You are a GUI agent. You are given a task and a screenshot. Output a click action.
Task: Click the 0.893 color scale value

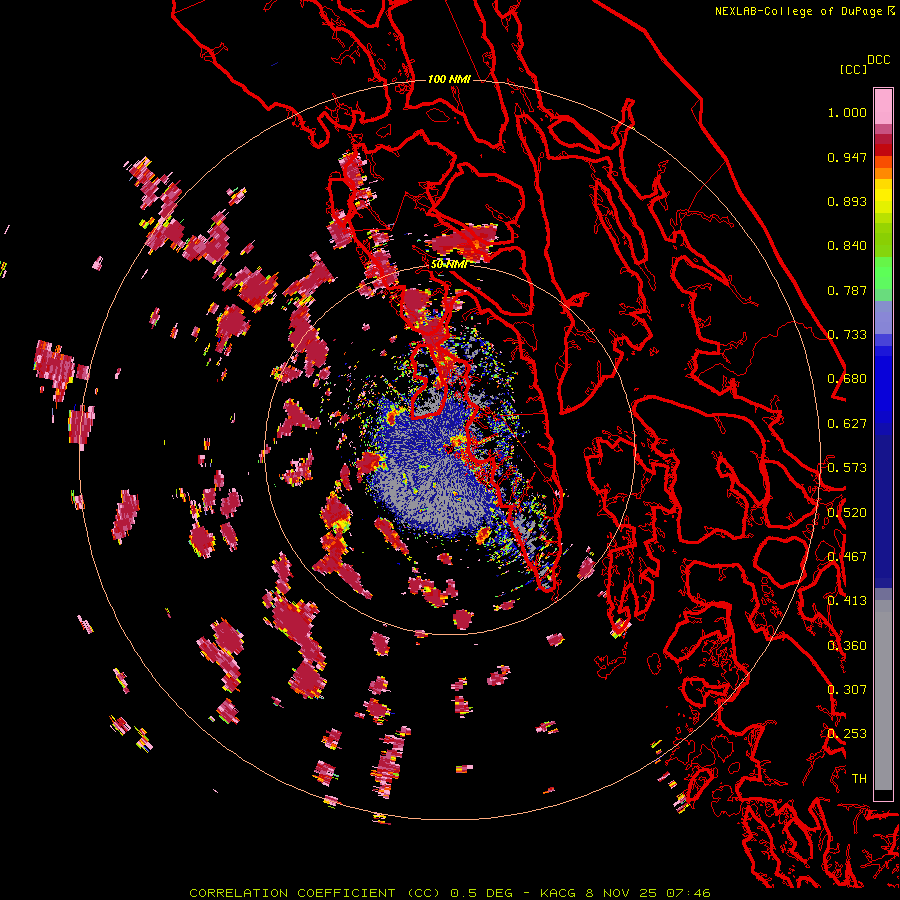point(847,201)
